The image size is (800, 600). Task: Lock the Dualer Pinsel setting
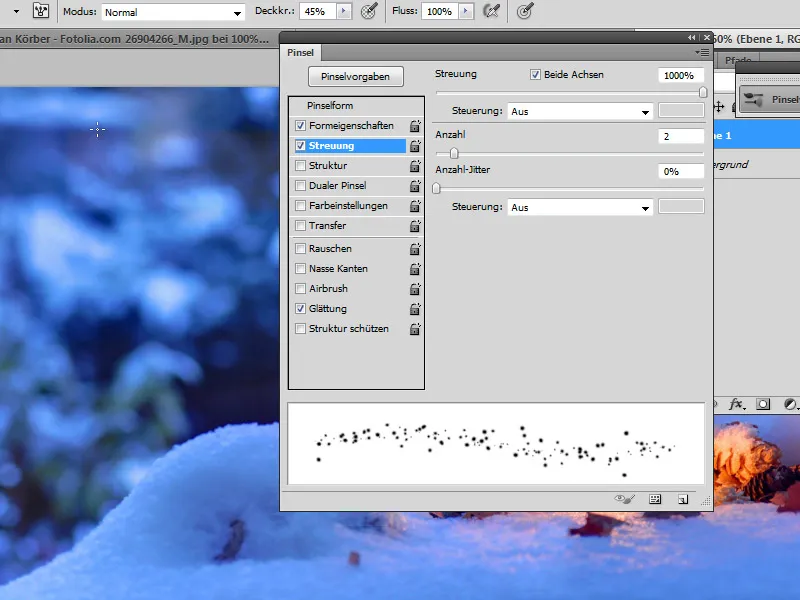tap(415, 186)
